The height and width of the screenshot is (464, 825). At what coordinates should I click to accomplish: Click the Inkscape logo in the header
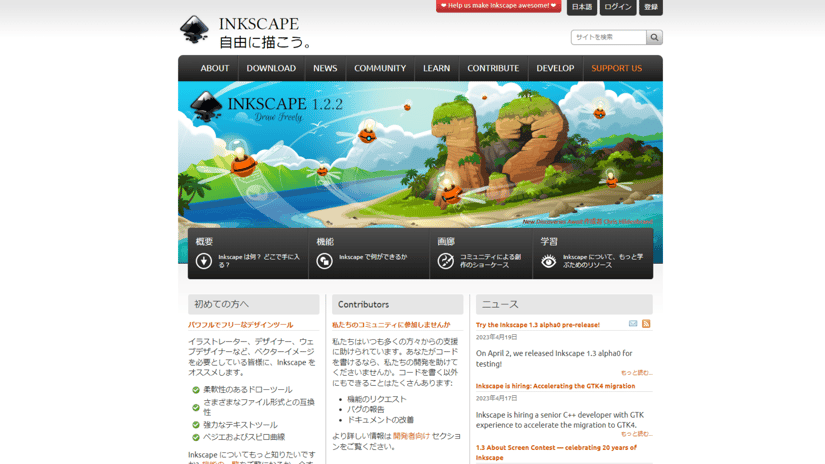coord(194,29)
